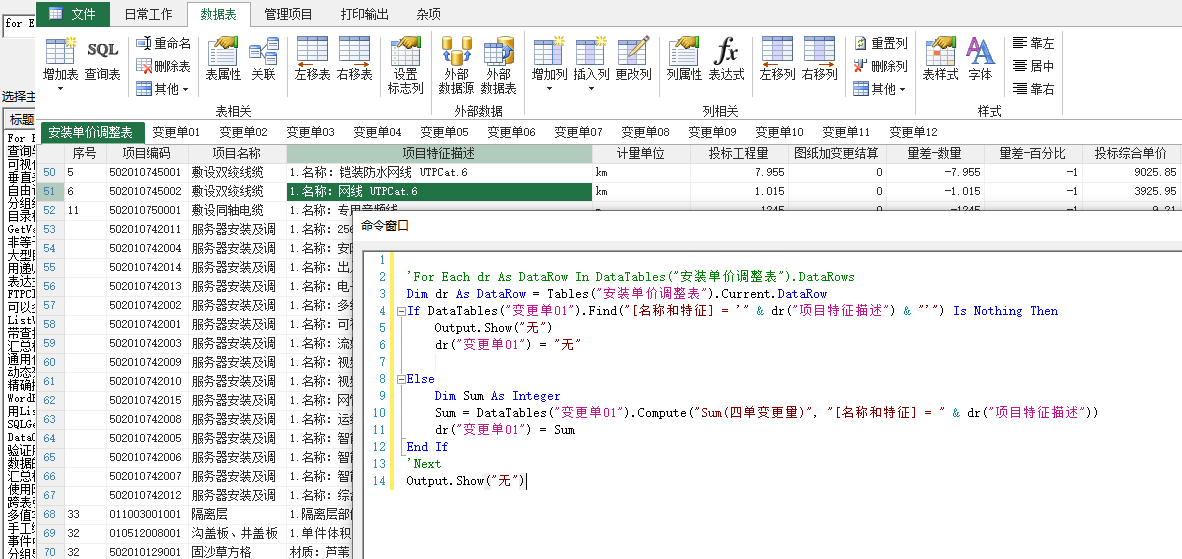Collapse the If code block
The width and height of the screenshot is (1182, 559).
(x=399, y=311)
